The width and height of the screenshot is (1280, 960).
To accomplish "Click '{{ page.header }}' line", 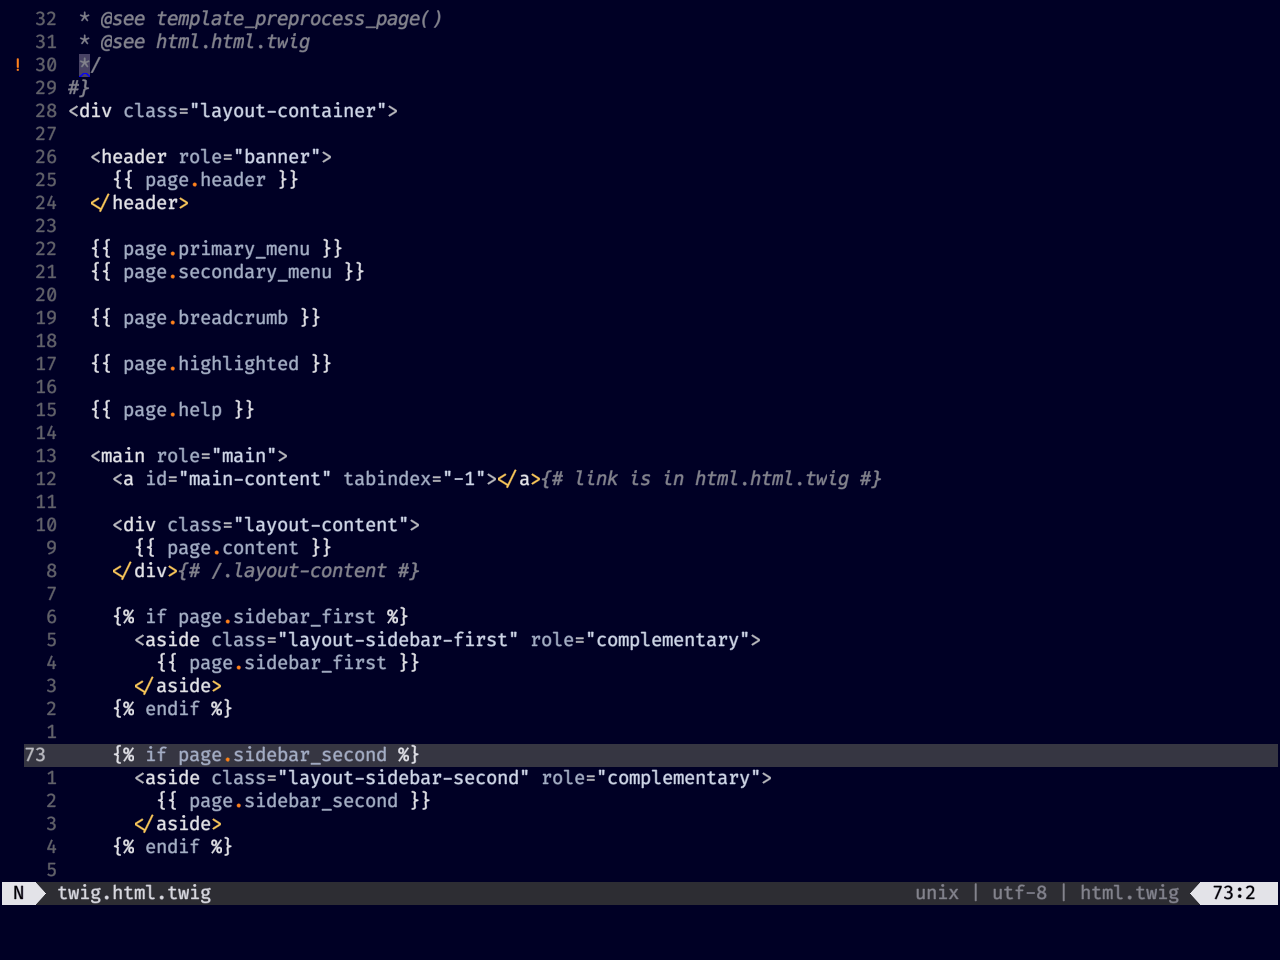I will [x=205, y=180].
